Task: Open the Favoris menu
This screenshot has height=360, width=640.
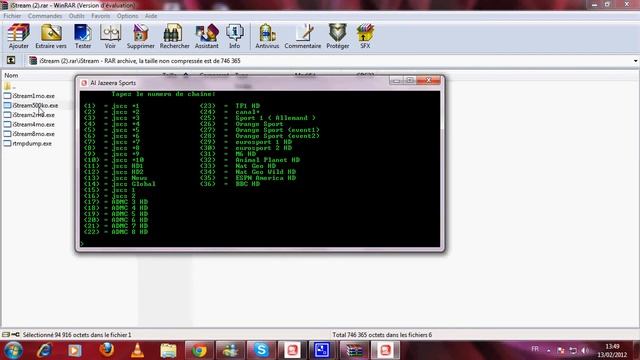Action: pyautogui.click(x=101, y=16)
